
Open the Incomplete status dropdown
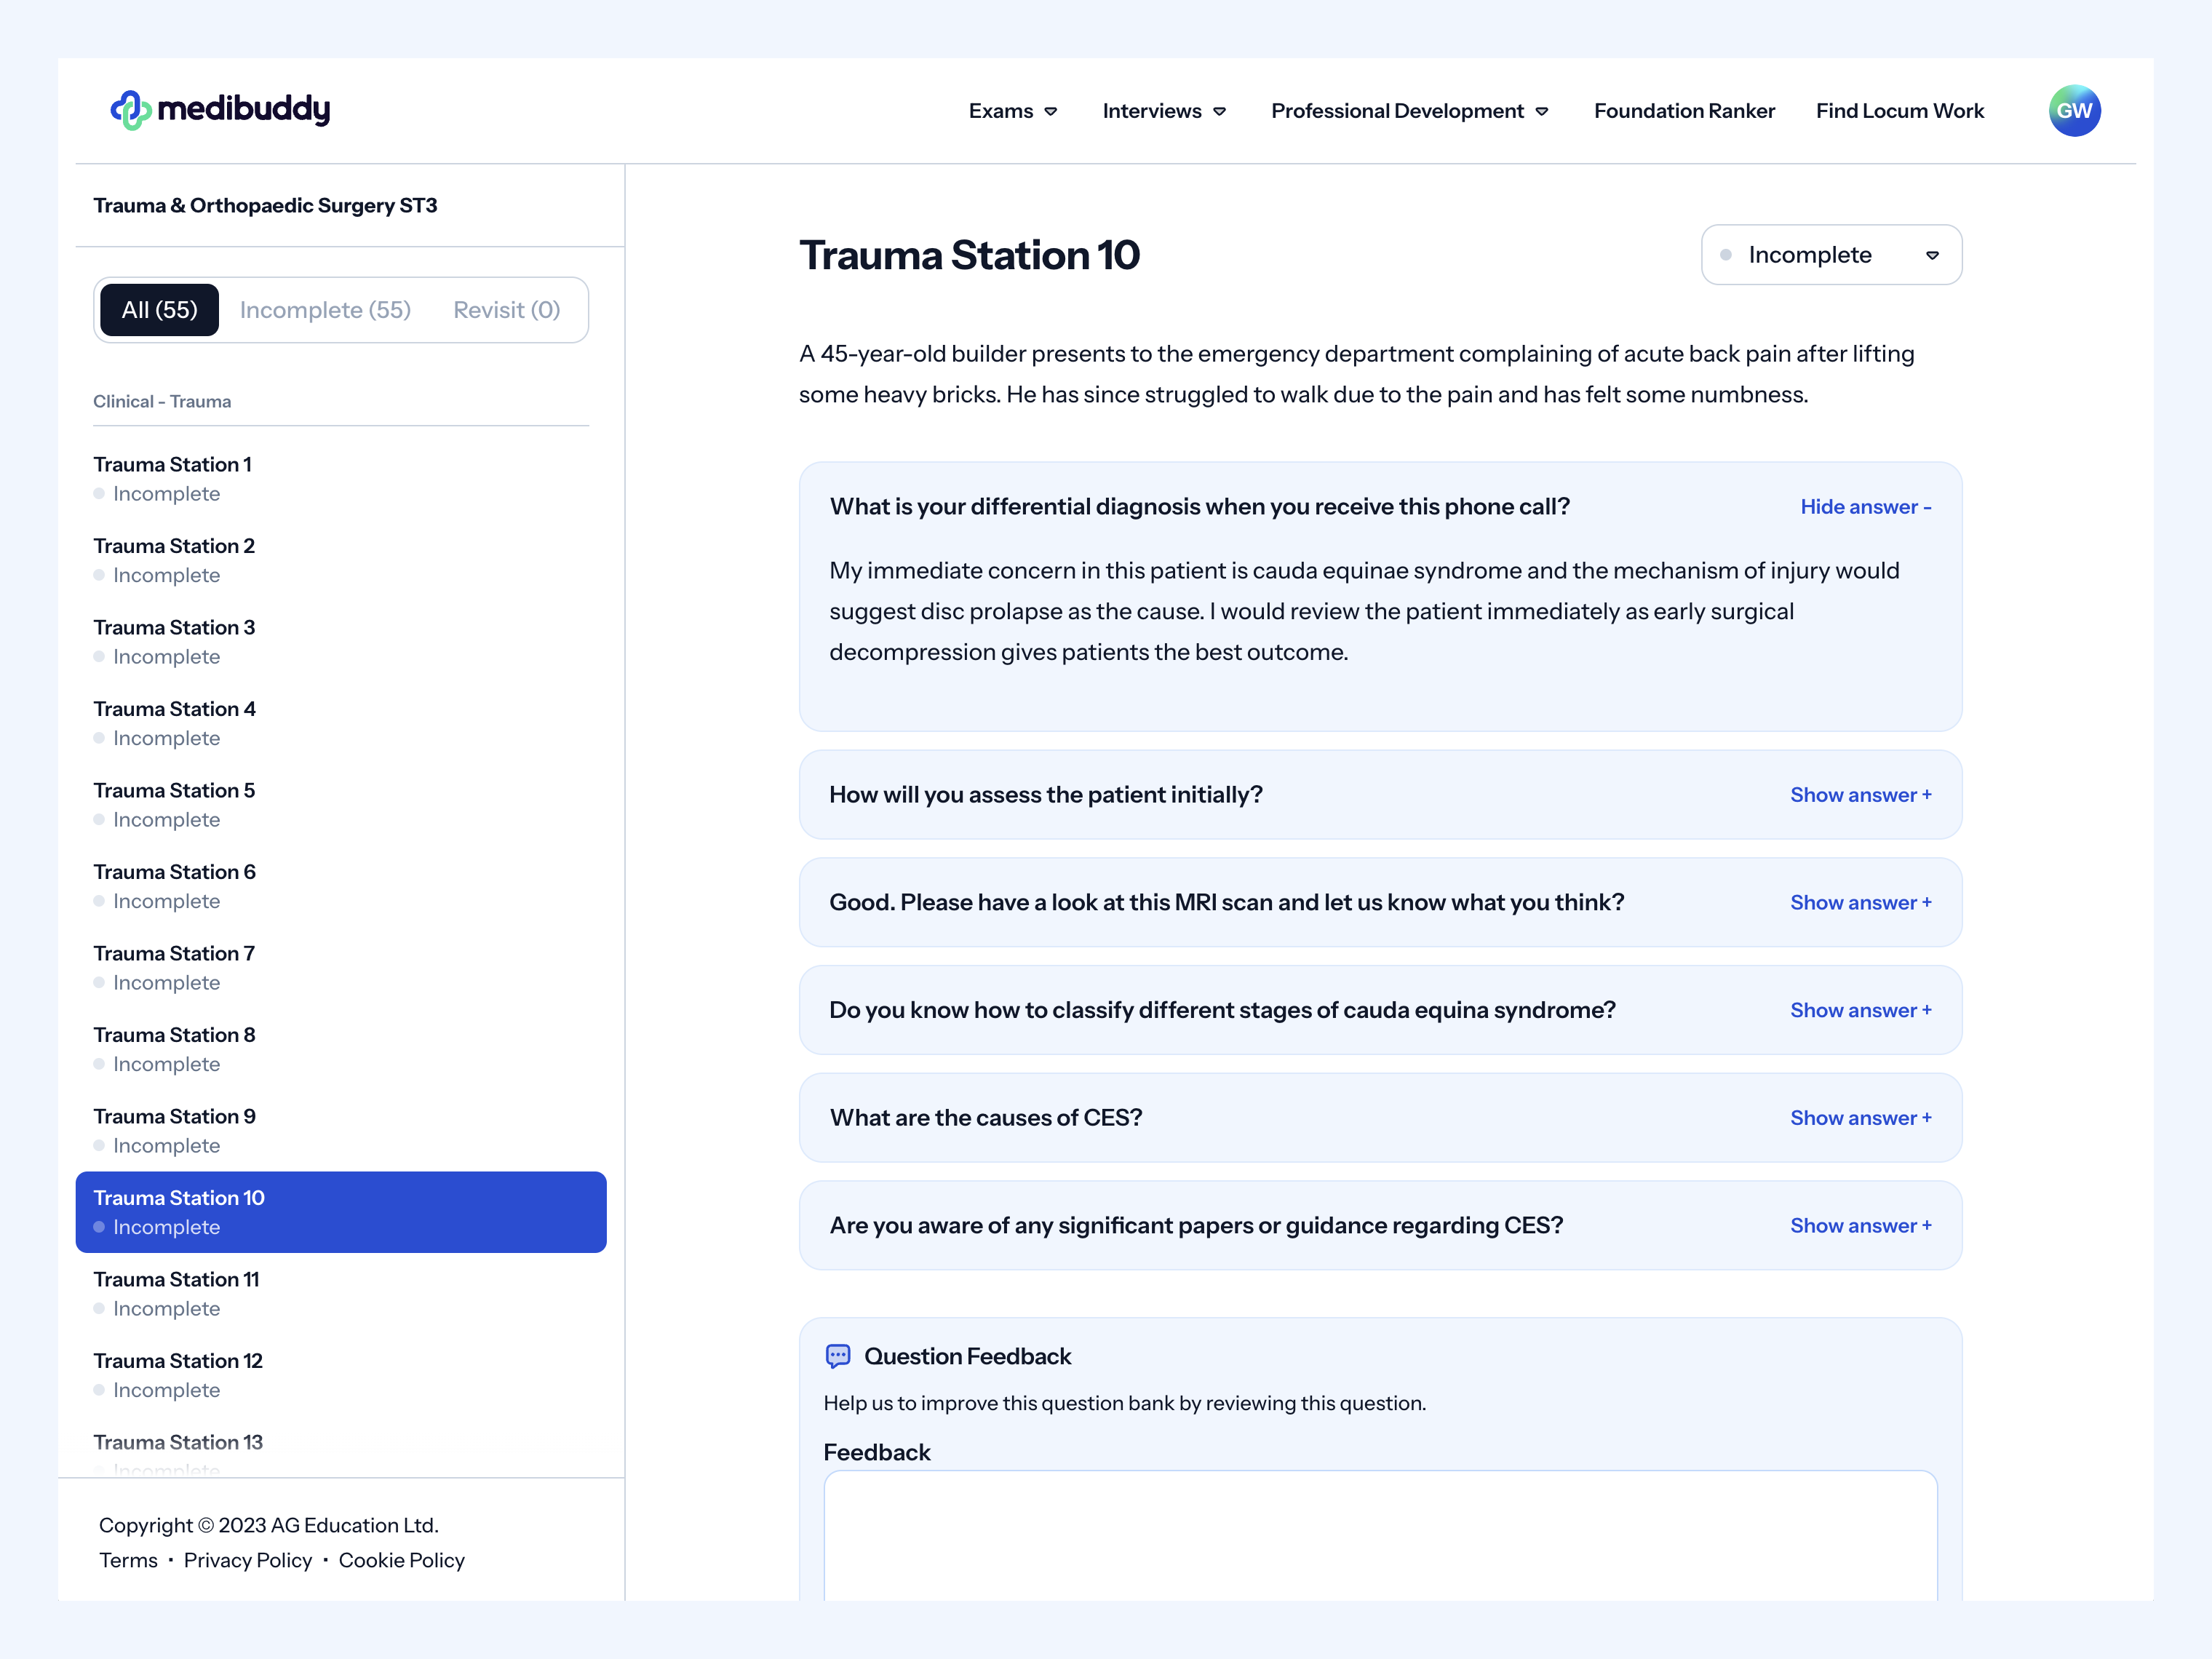(x=1831, y=255)
